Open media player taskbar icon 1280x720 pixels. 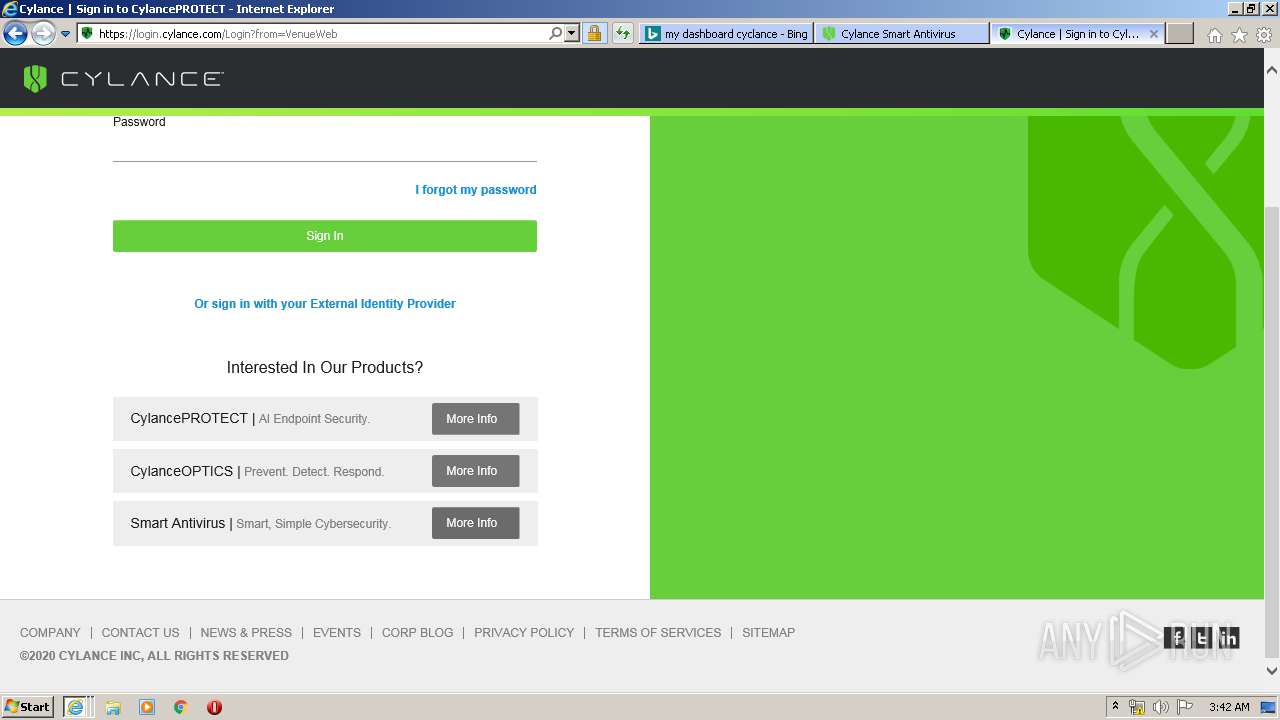tap(147, 707)
